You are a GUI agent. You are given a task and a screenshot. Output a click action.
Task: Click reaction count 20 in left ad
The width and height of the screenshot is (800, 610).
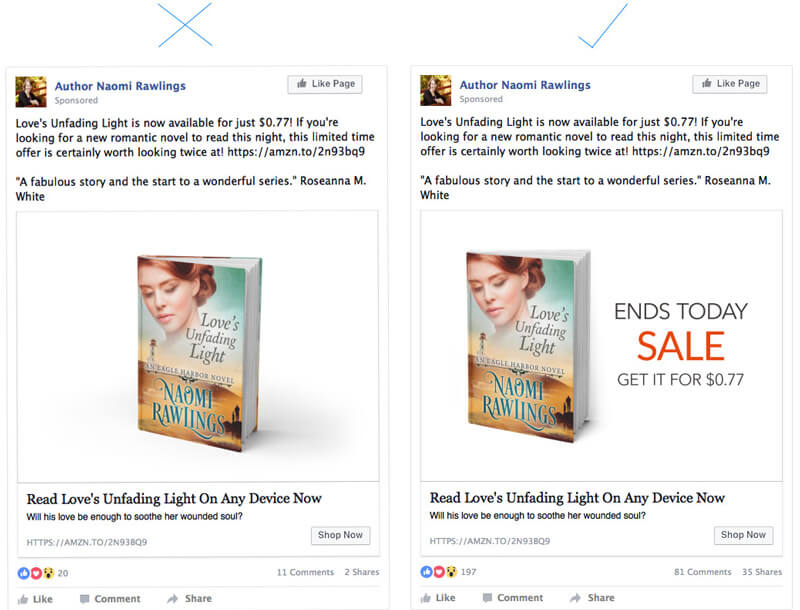[63, 573]
